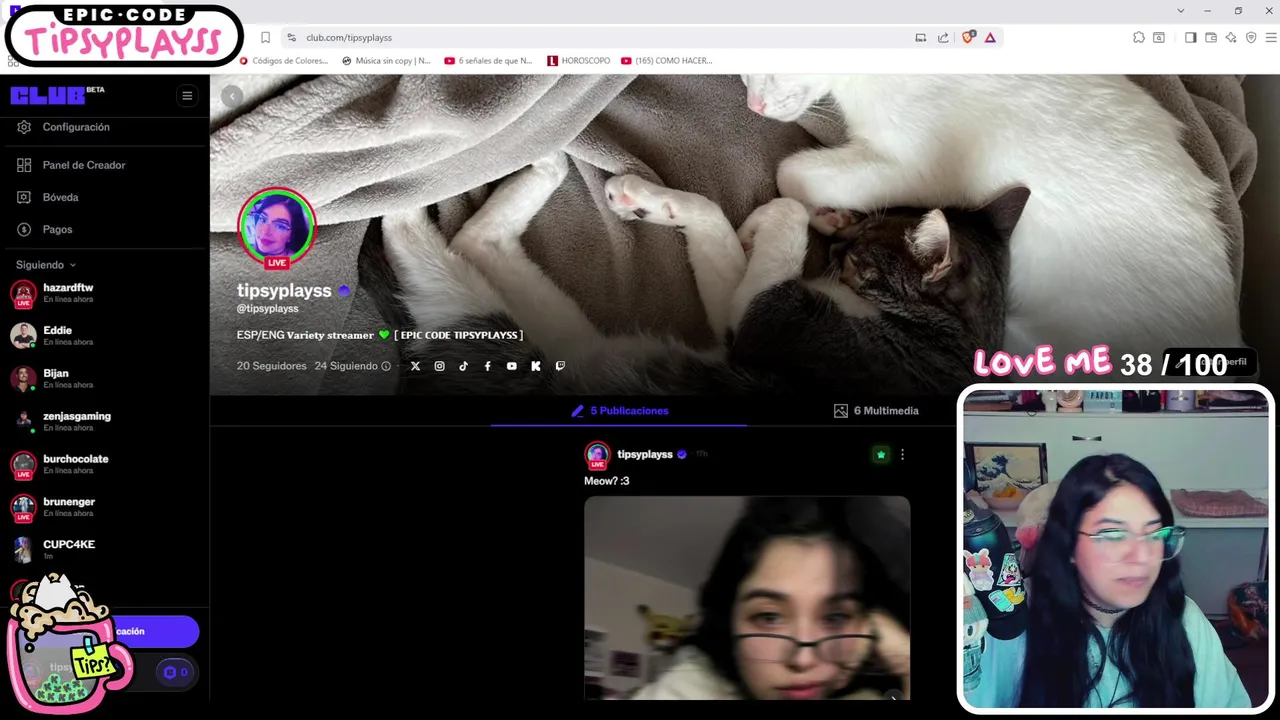Image resolution: width=1280 pixels, height=720 pixels.
Task: Open the Música sin copy bookmark
Action: pos(386,61)
